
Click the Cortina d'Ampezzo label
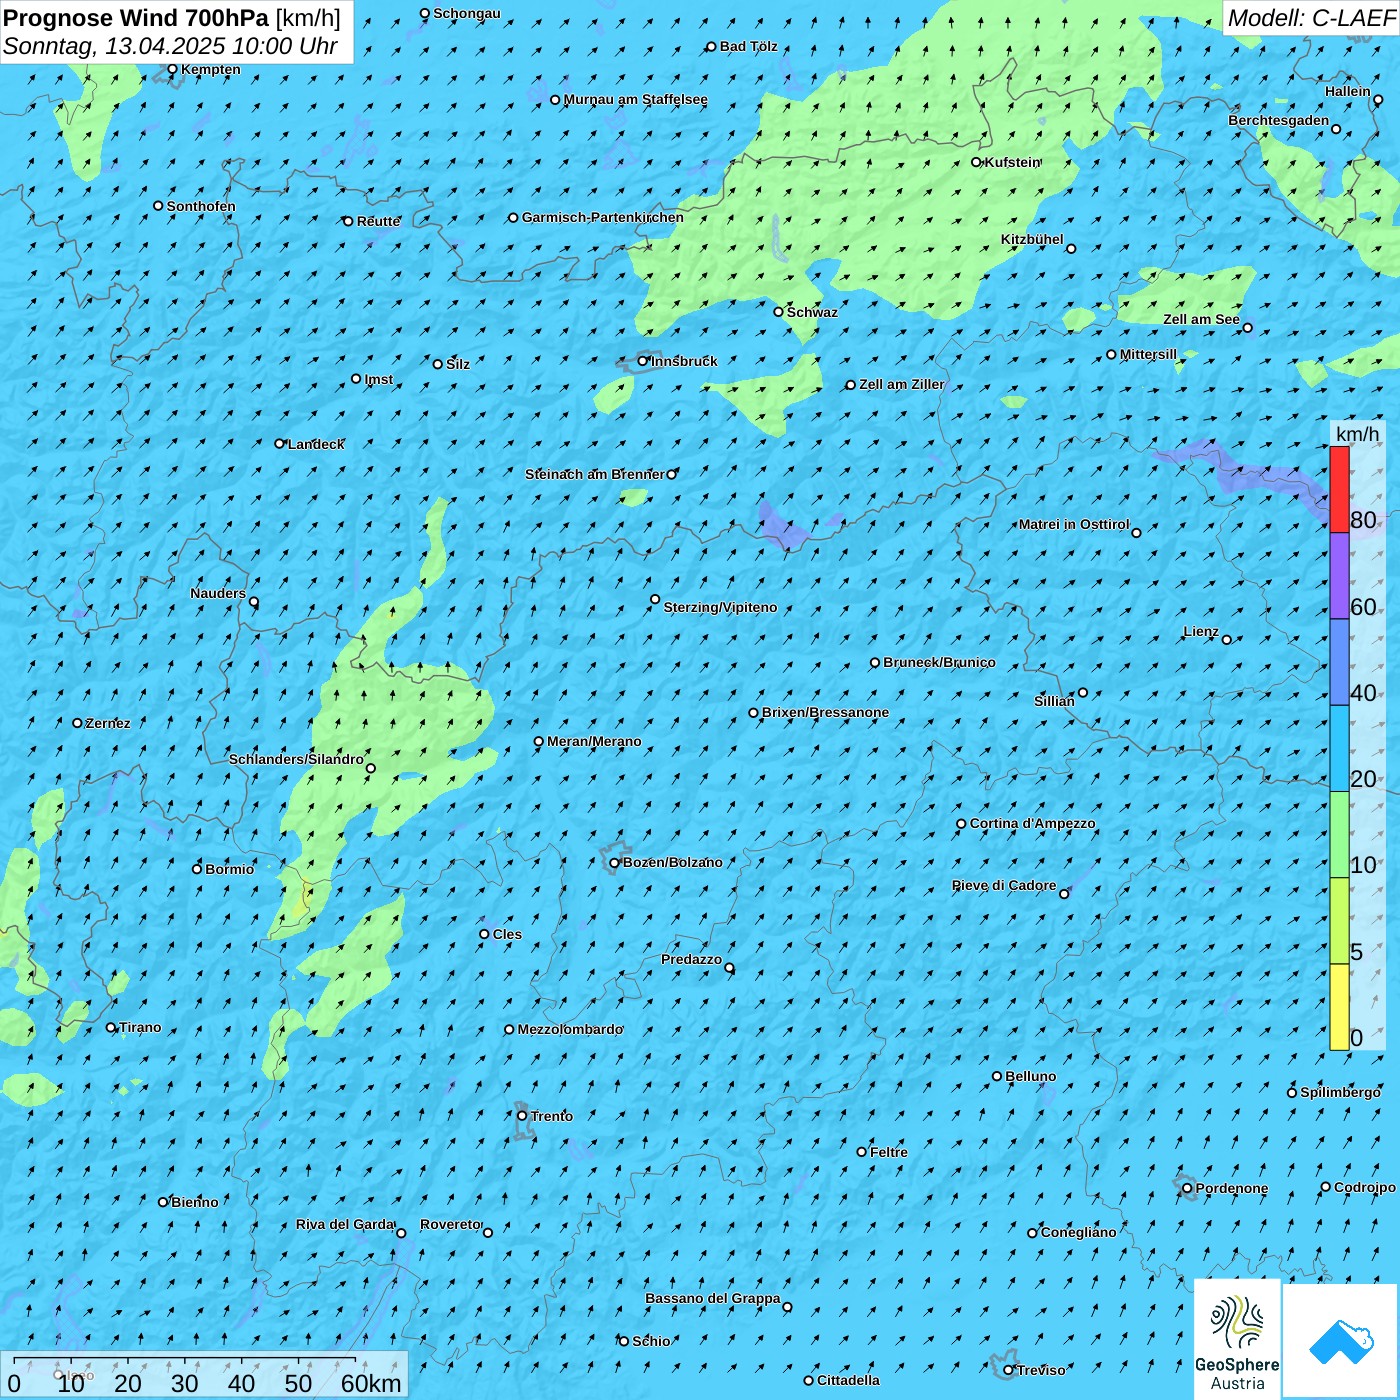coord(1033,823)
